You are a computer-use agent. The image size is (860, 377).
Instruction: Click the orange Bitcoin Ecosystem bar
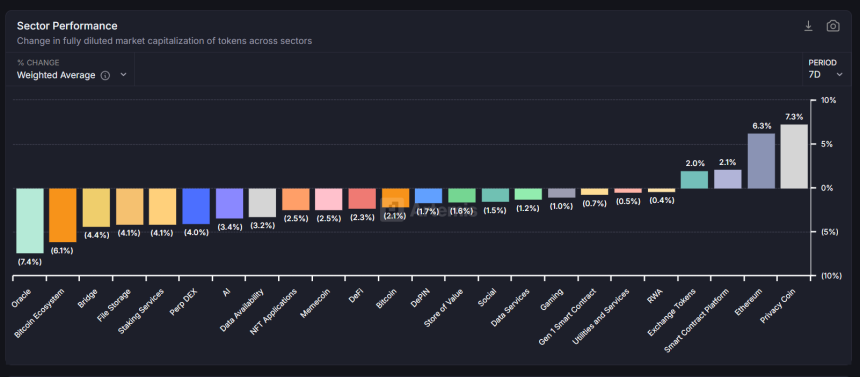63,215
